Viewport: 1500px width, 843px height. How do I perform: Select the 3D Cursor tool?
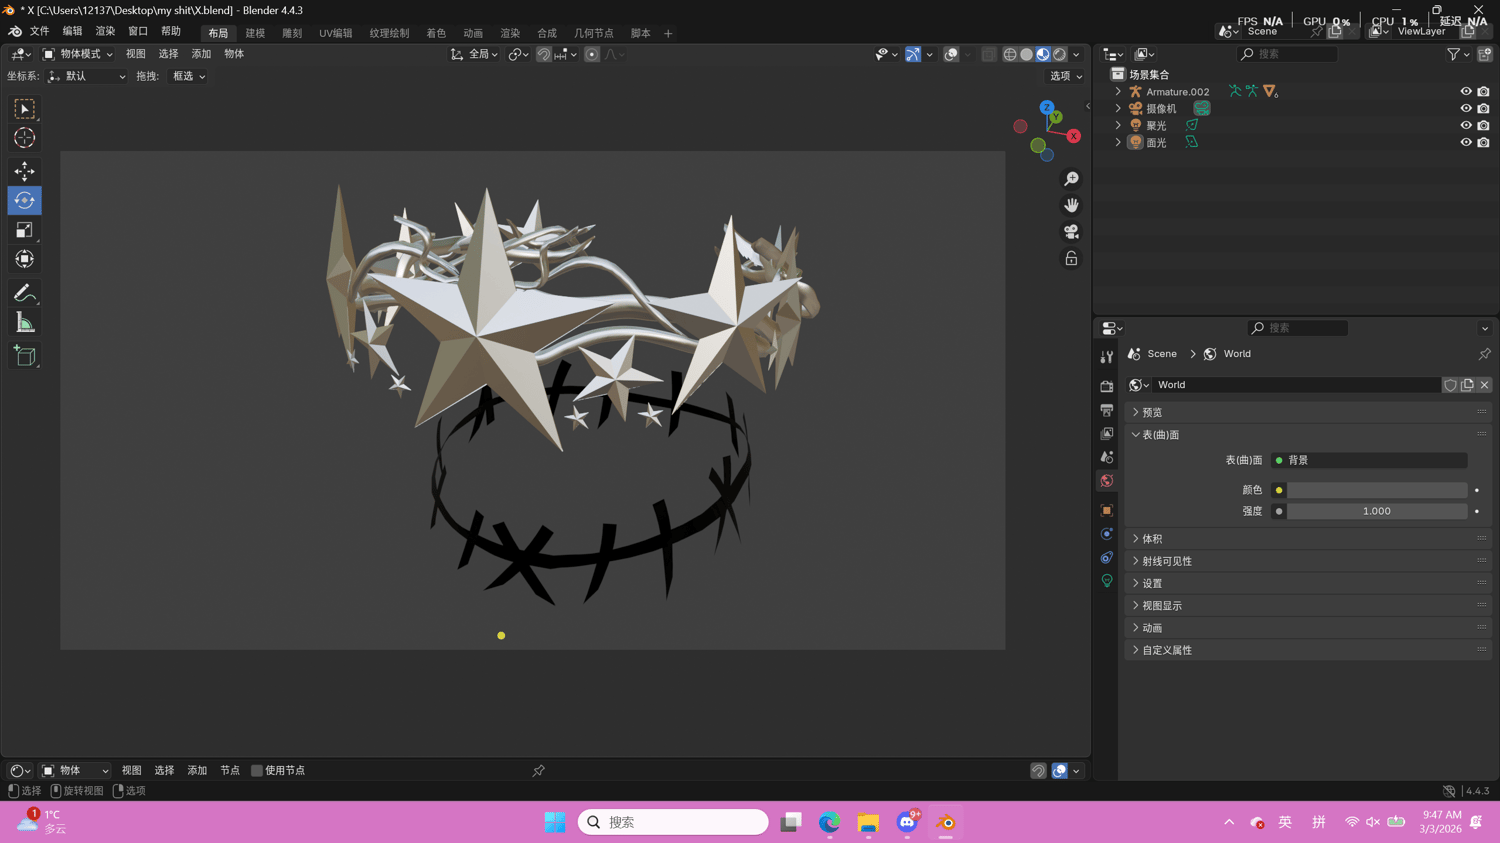pyautogui.click(x=24, y=138)
